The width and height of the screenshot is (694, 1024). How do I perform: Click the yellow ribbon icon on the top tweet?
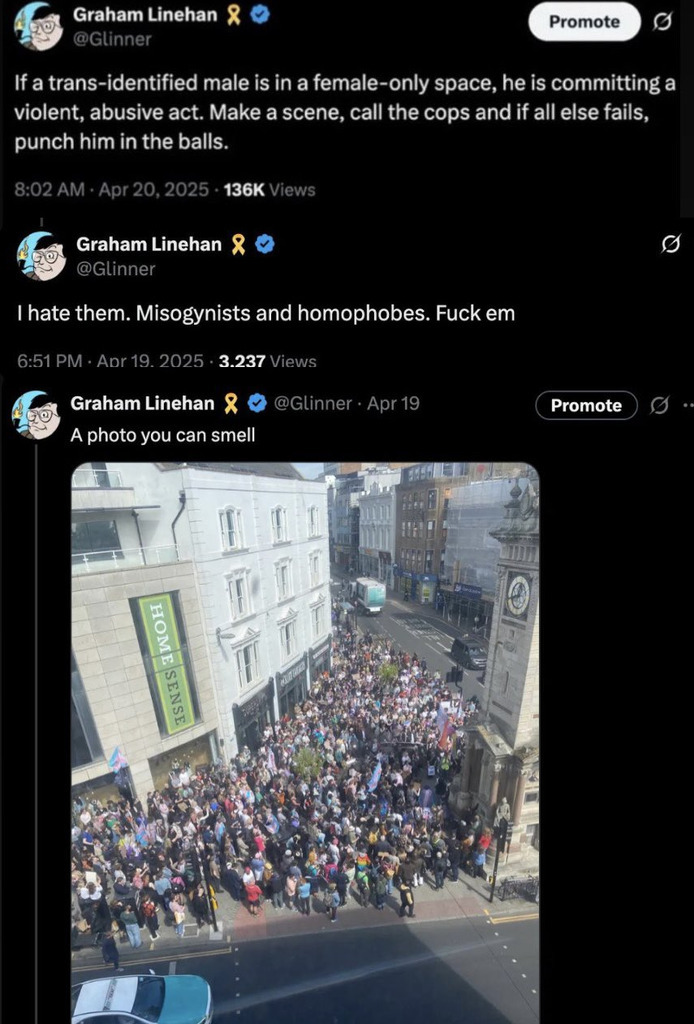234,16
